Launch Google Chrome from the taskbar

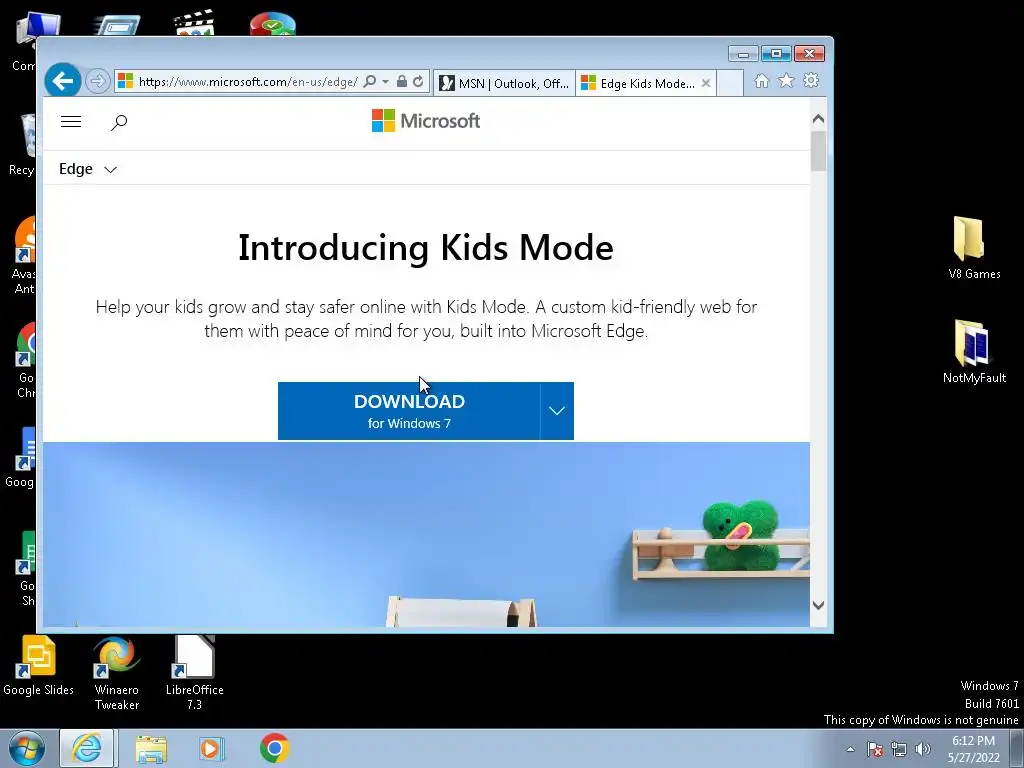274,748
